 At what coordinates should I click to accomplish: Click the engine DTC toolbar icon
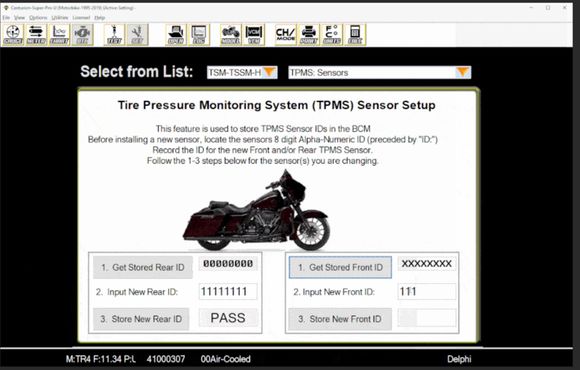[82, 35]
